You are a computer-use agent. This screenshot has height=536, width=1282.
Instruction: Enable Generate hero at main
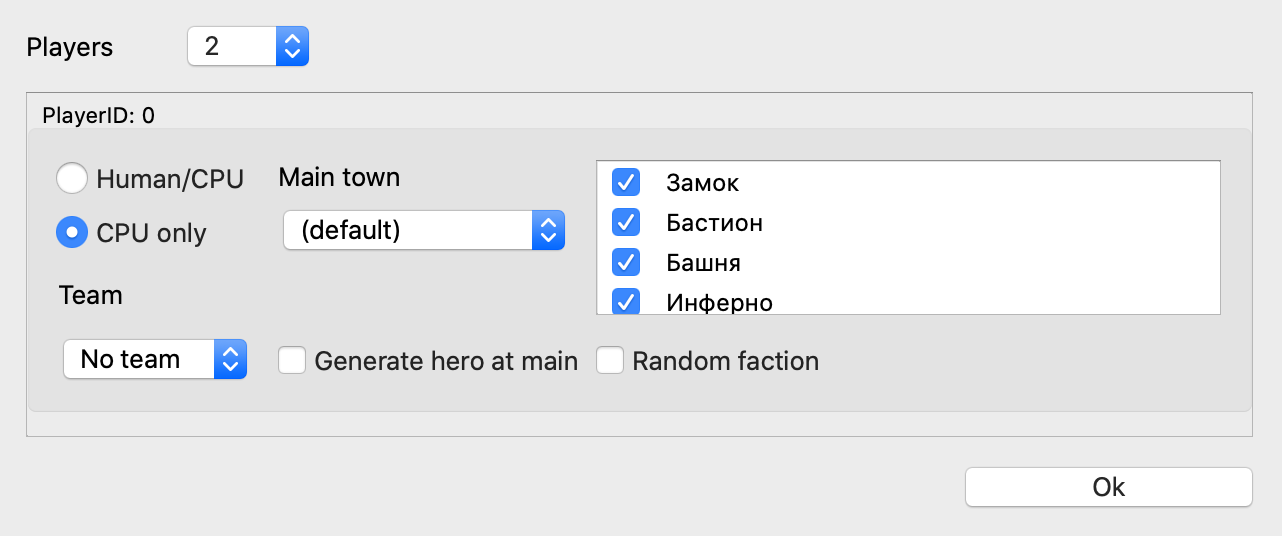pyautogui.click(x=292, y=360)
